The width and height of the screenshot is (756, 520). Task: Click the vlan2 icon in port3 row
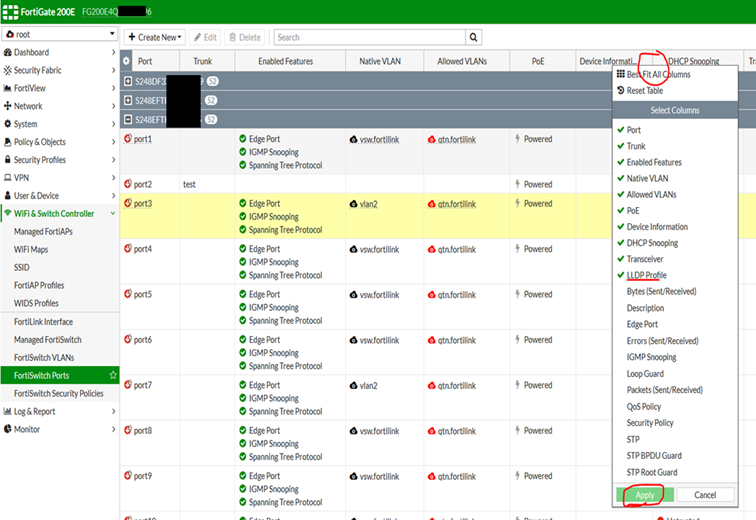(353, 204)
